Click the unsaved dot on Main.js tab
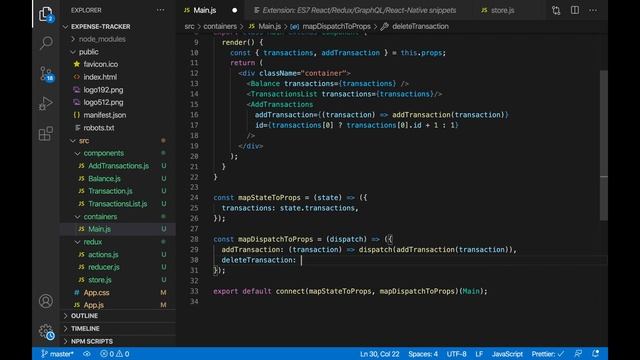The height and width of the screenshot is (360, 640). [235, 10]
